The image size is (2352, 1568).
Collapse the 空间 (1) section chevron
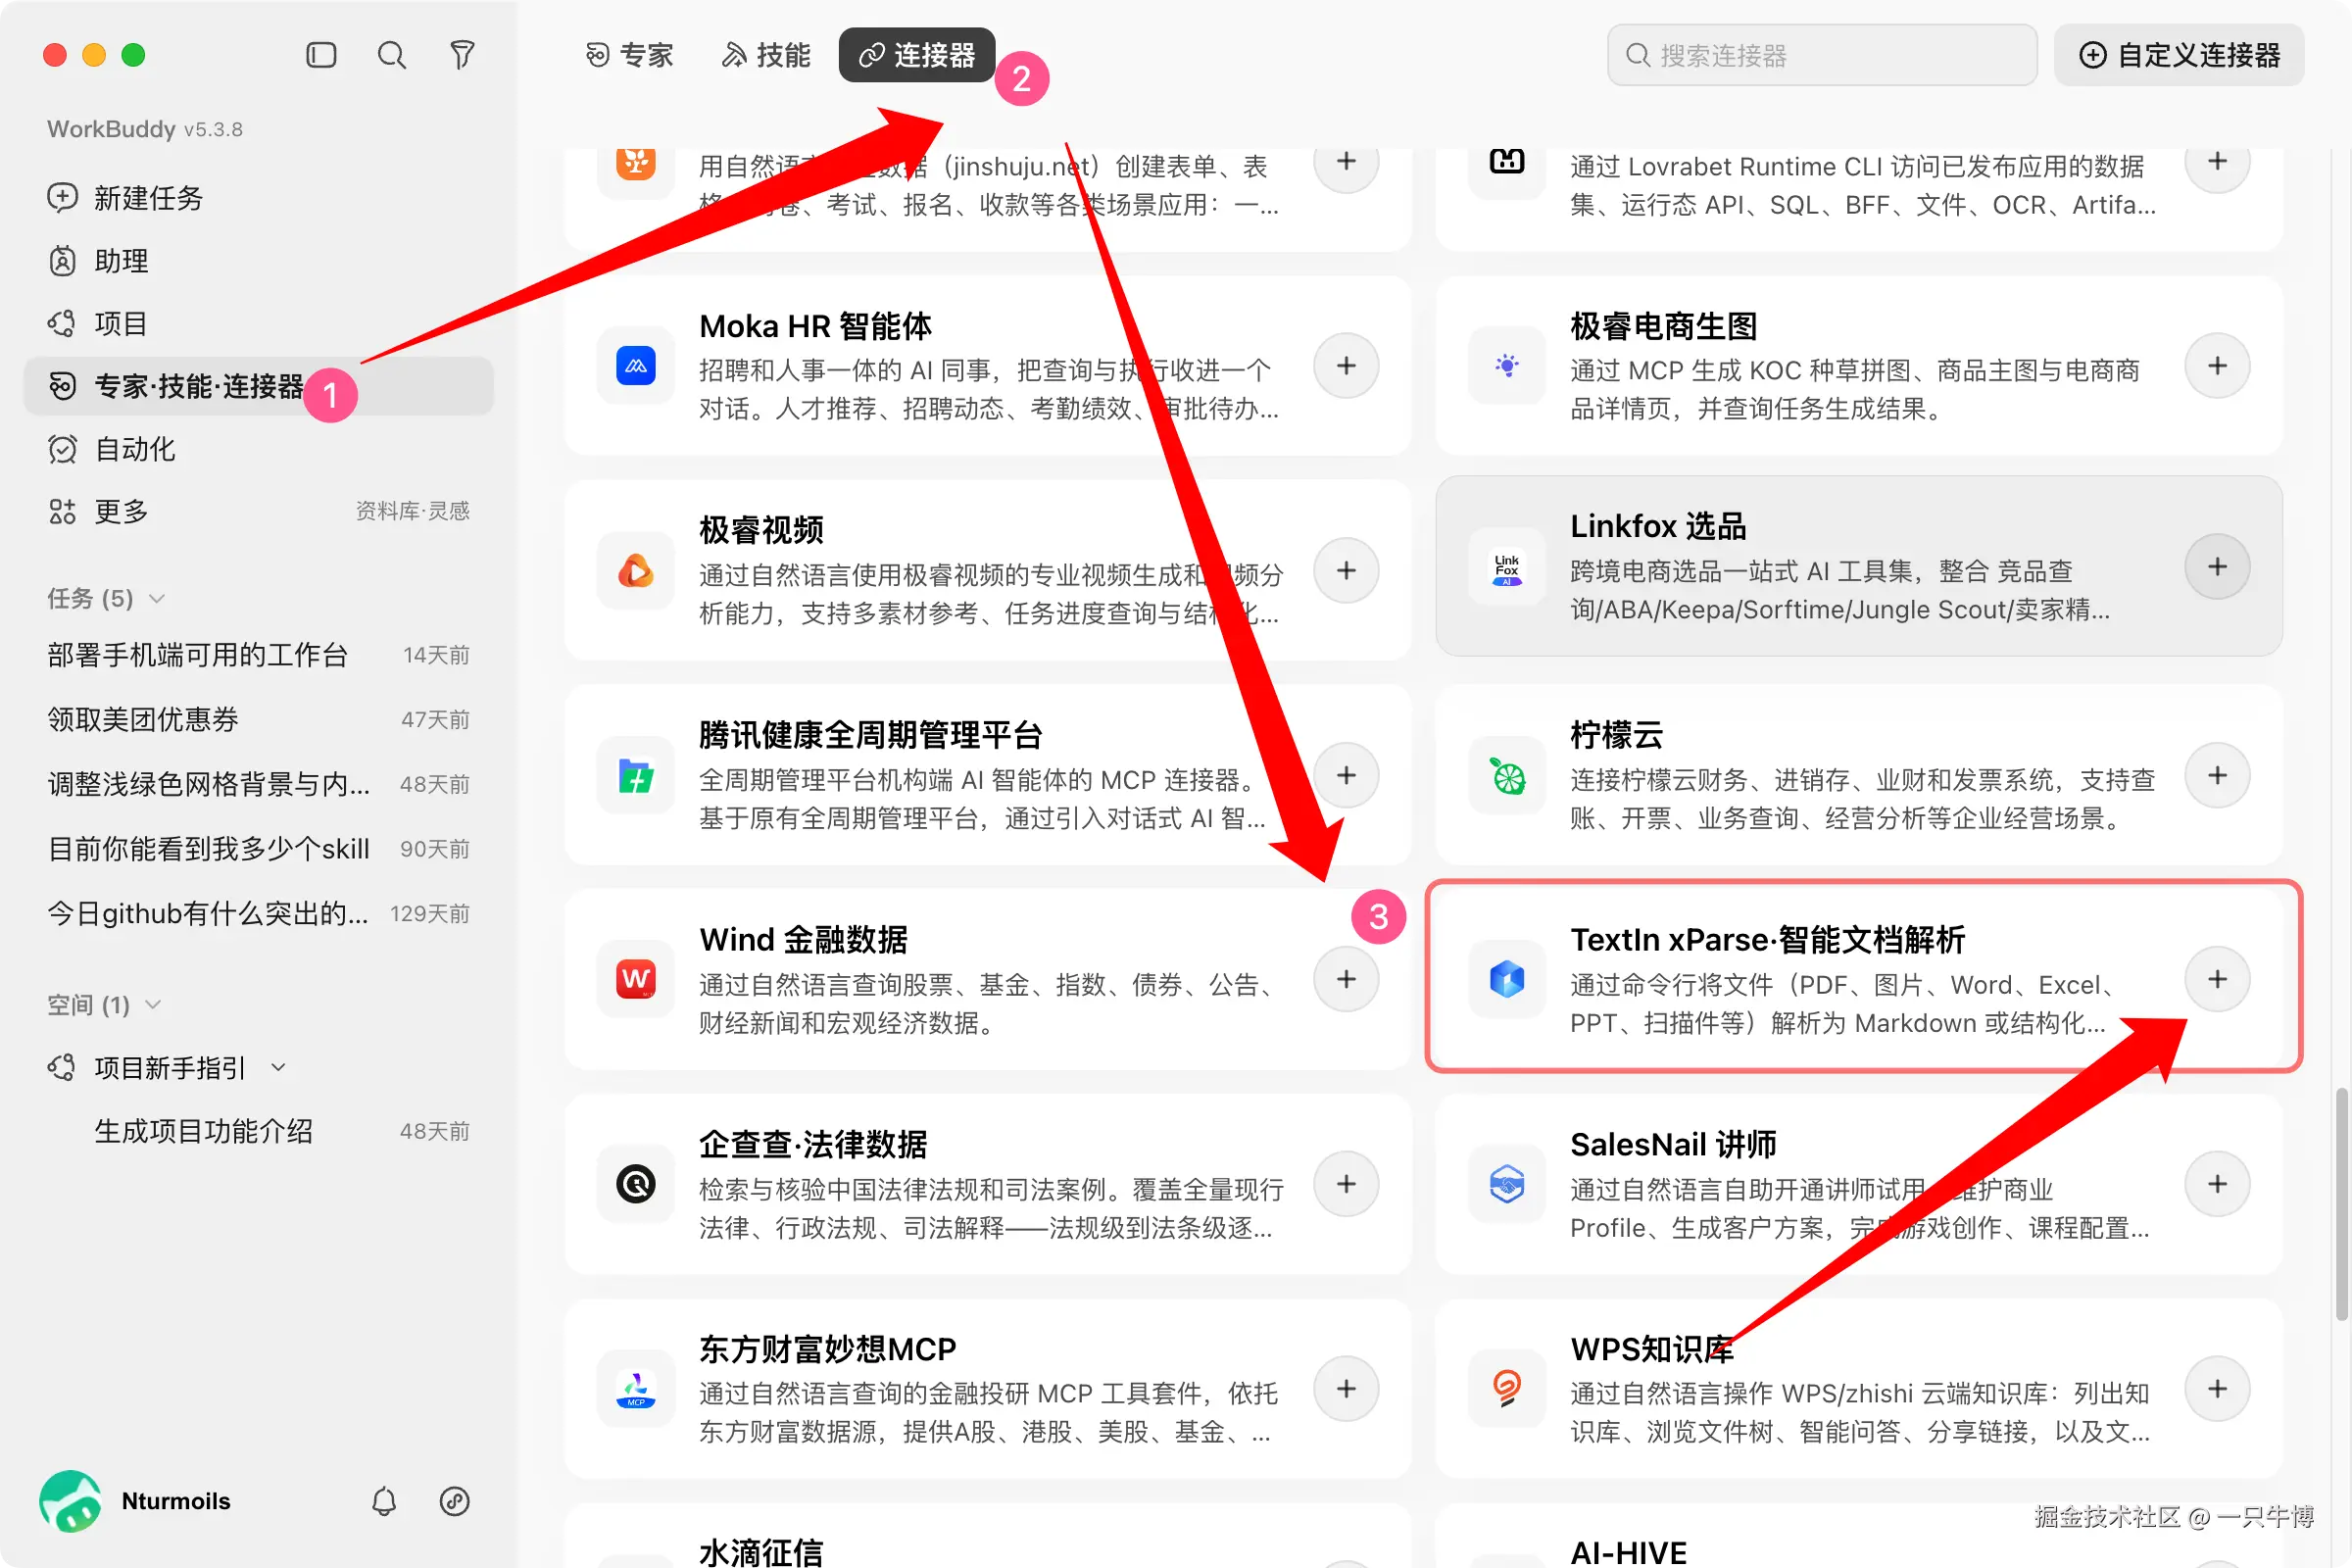tap(153, 1005)
